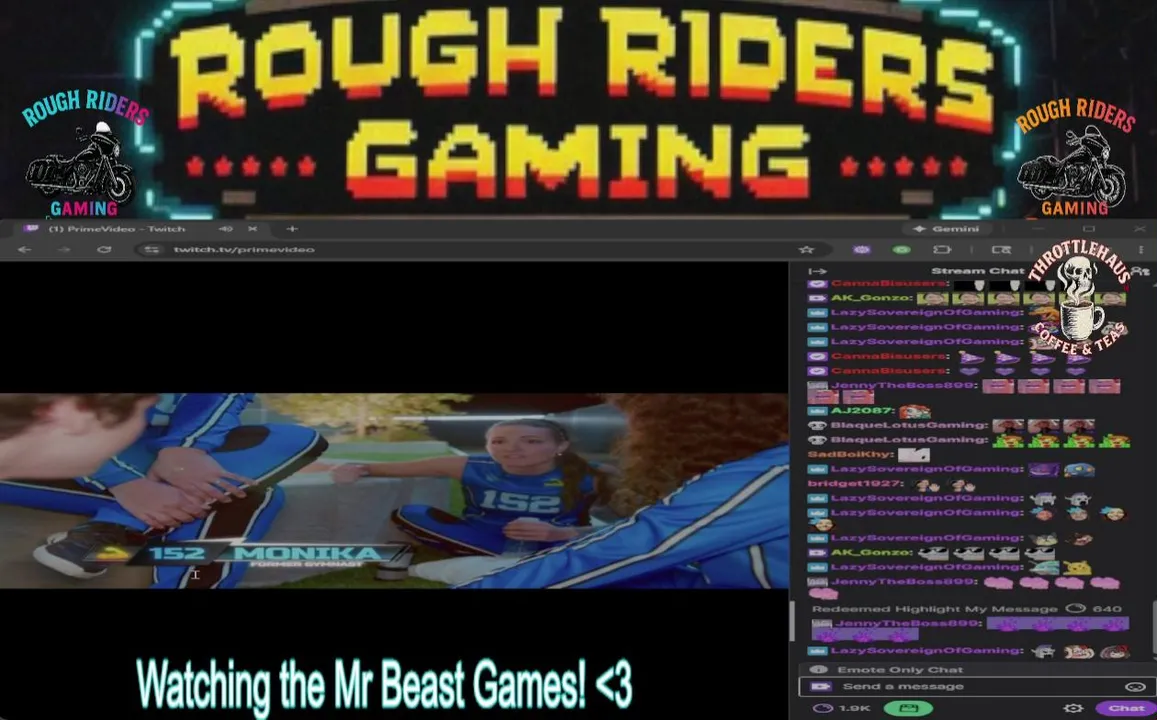Open the extensions puzzle icon in toolbar
This screenshot has width=1157, height=720.
pos(942,249)
